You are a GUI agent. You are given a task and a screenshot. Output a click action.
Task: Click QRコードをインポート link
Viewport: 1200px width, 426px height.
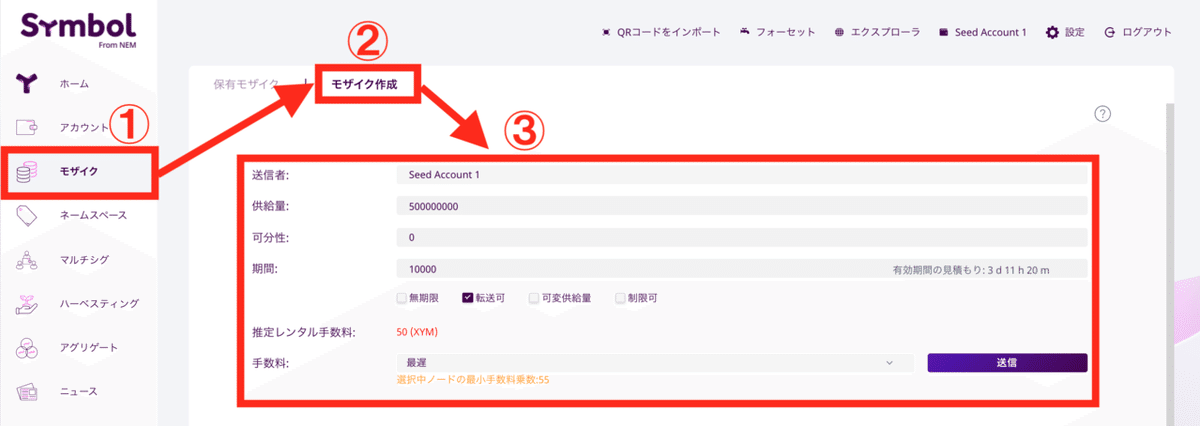pos(669,32)
